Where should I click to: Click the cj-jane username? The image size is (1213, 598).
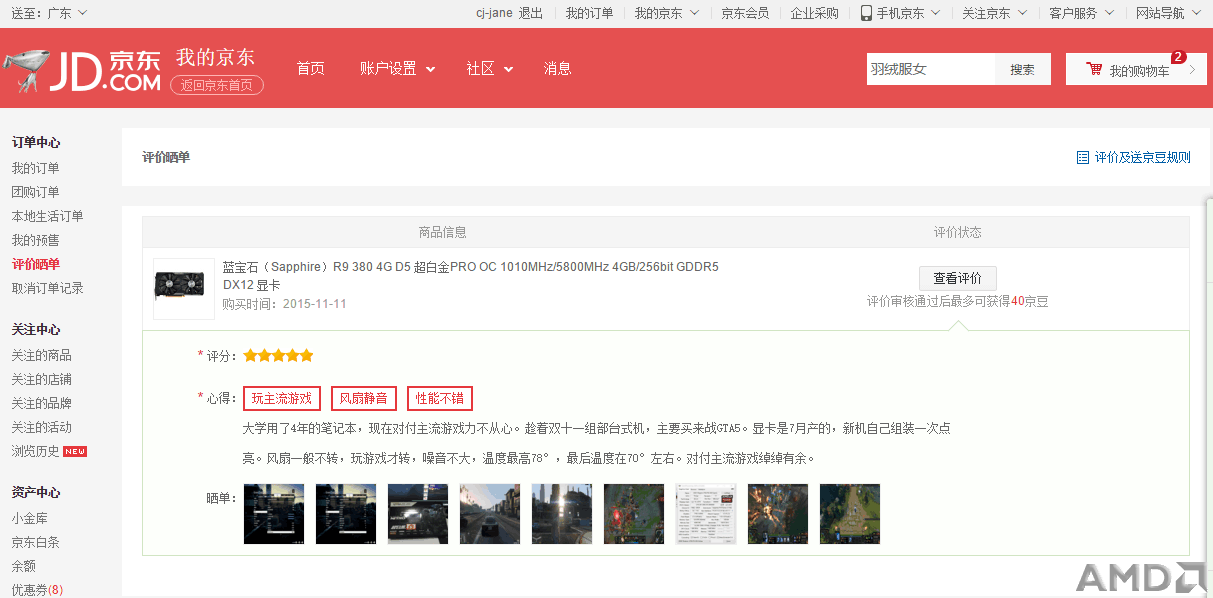494,13
